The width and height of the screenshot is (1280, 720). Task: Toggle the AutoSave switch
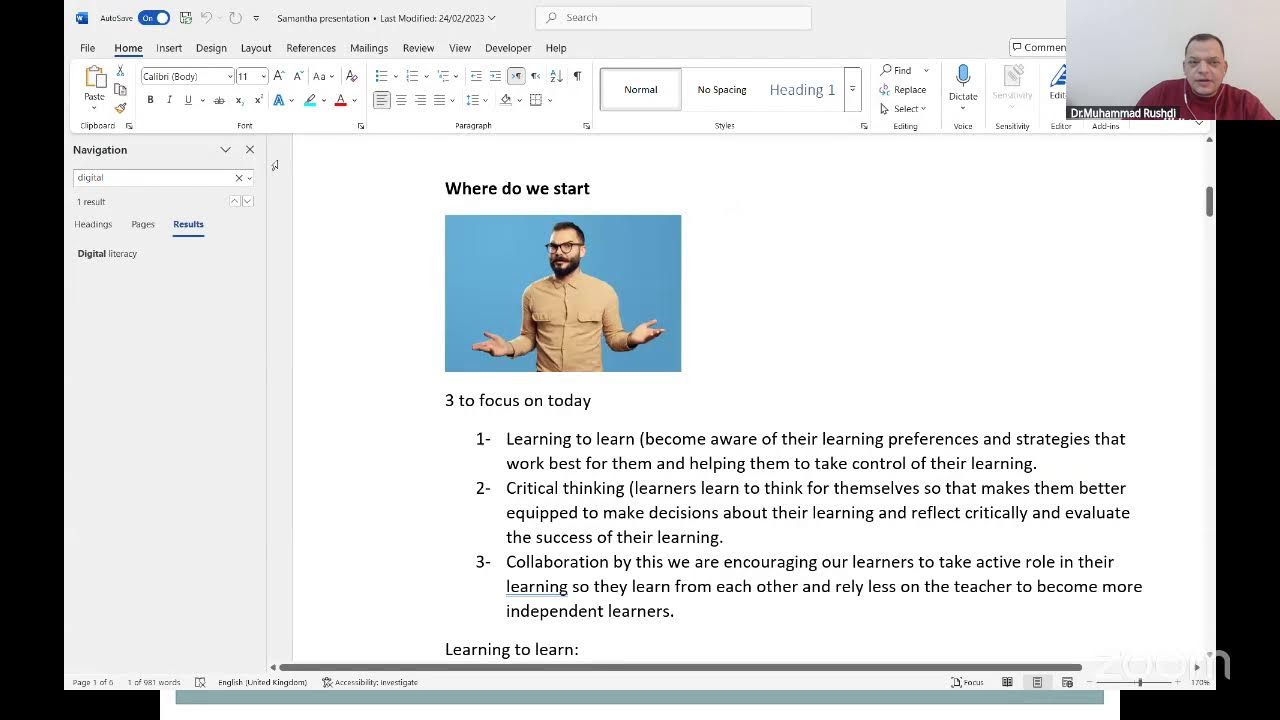click(154, 17)
